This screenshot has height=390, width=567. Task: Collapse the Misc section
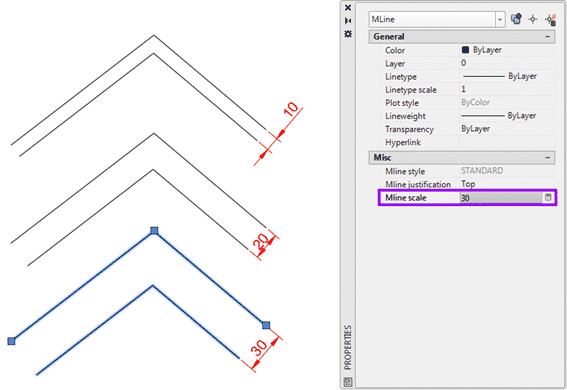(x=547, y=158)
